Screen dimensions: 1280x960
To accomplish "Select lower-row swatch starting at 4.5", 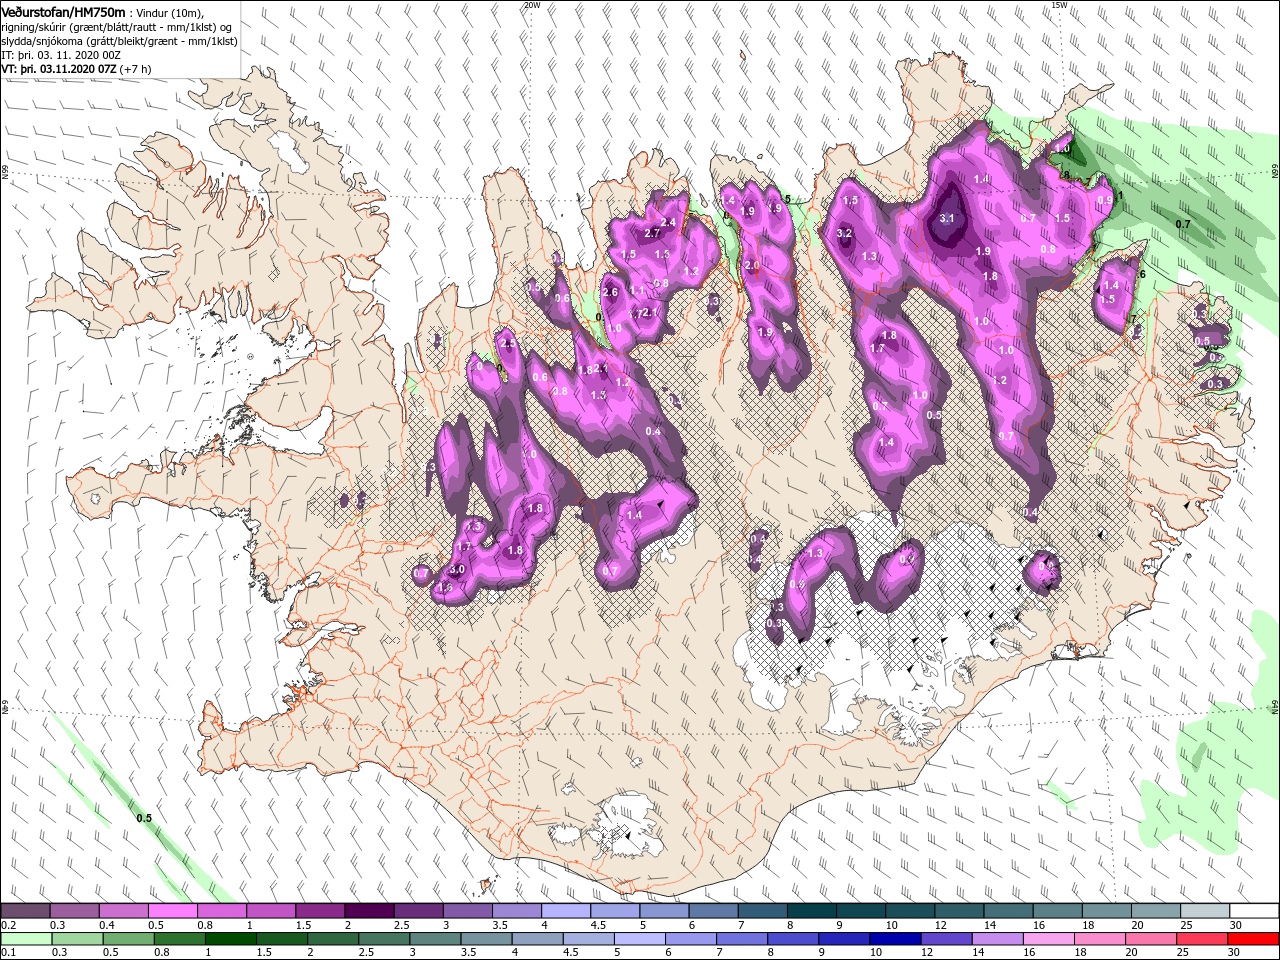I will pyautogui.click(x=588, y=939).
